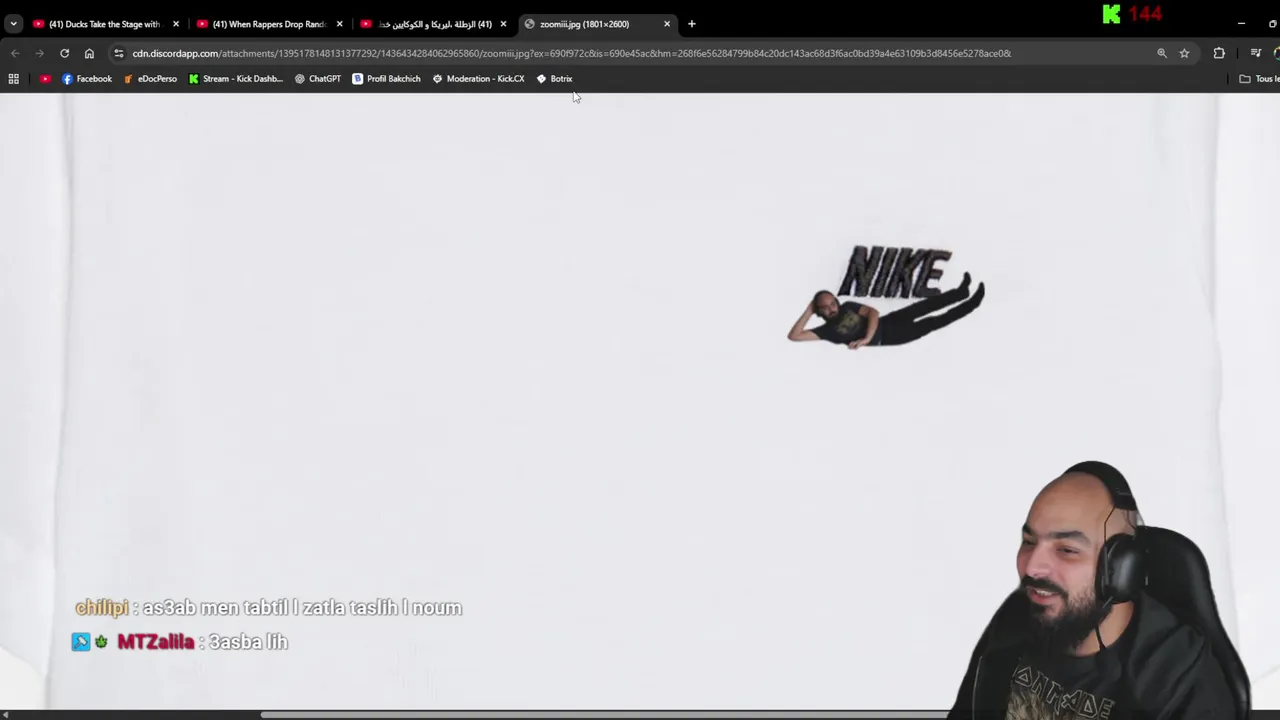Switch to the Arabic-titled YouTube tab
1280x720 pixels.
(433, 24)
